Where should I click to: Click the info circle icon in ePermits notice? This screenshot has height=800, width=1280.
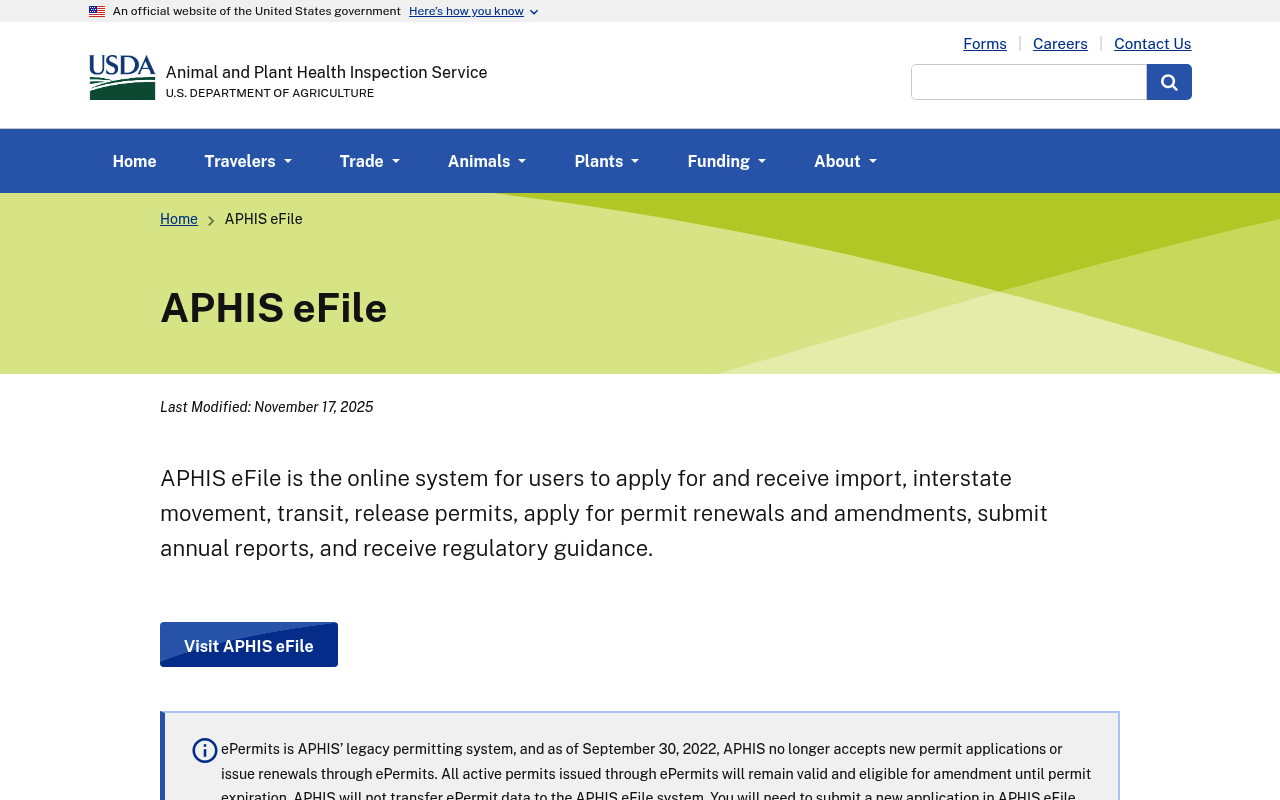click(205, 750)
